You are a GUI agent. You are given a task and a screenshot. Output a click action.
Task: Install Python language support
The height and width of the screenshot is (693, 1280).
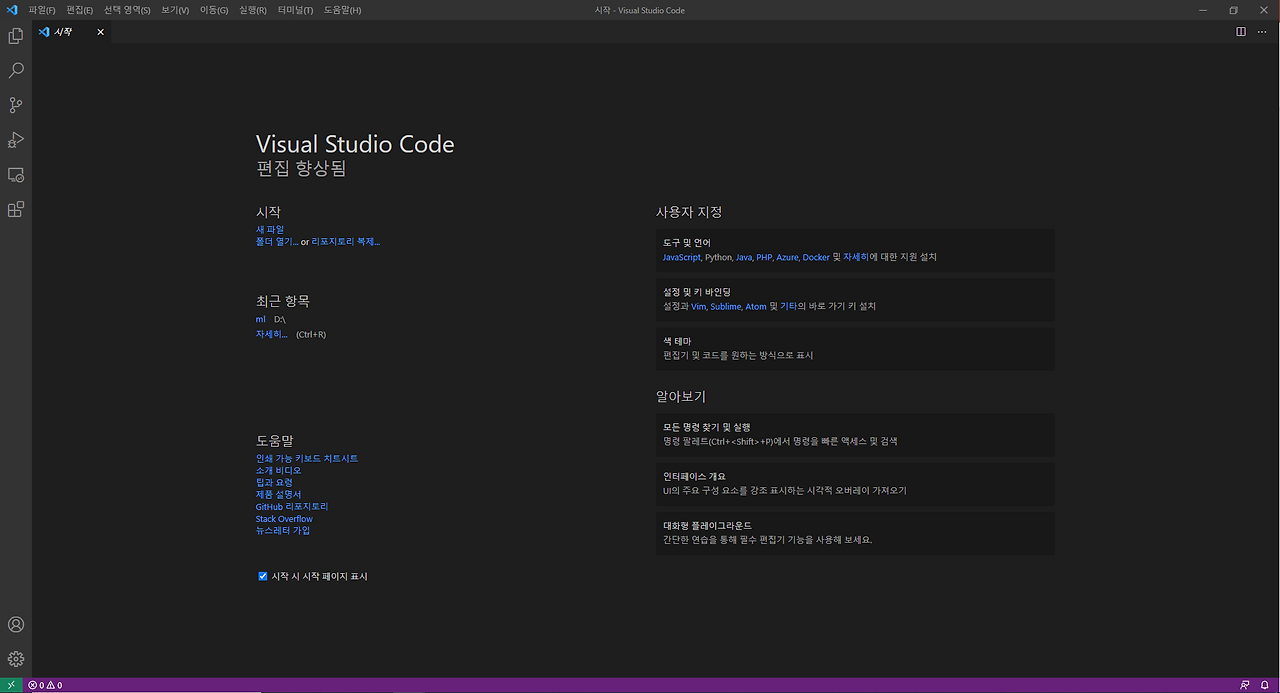tap(718, 257)
